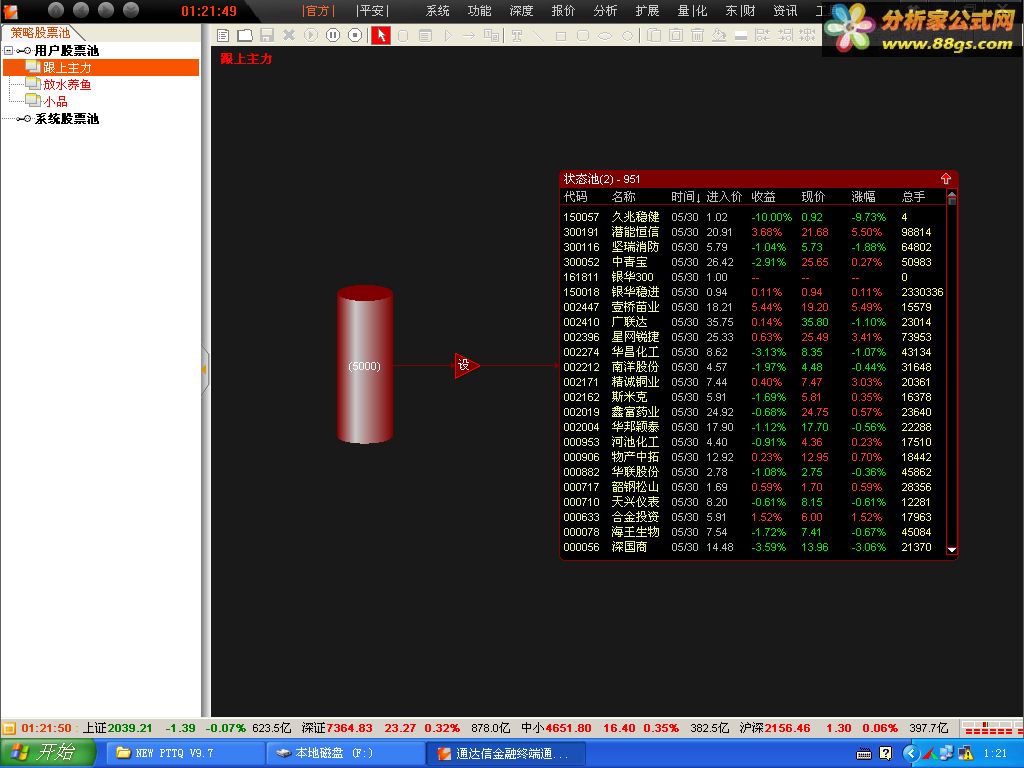Image resolution: width=1024 pixels, height=768 pixels.
Task: Click the open folder toolbar icon
Action: (245, 35)
